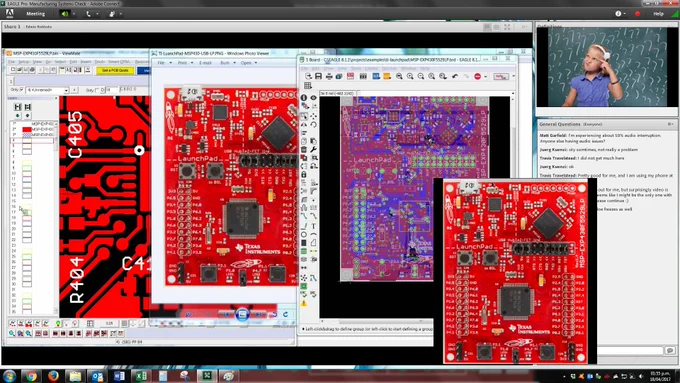Toggle the Only checkbox in ViewMate
Viewport: 680px width, 383px height.
point(22,90)
